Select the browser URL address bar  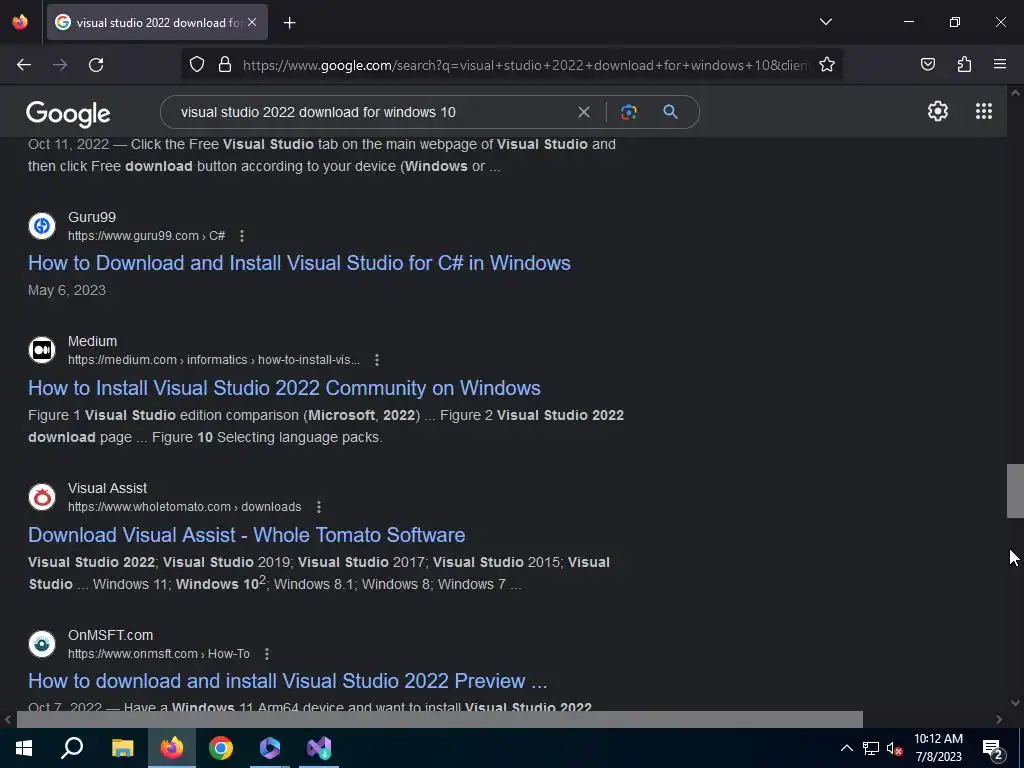pos(524,65)
